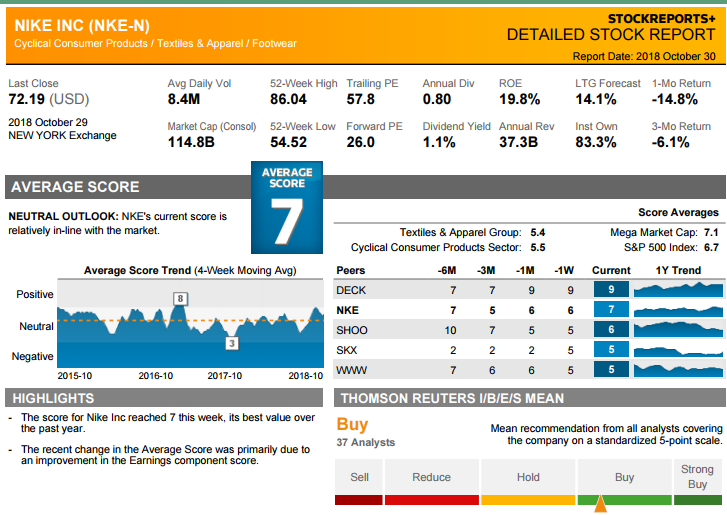This screenshot has width=727, height=515.
Task: Click S&P 500 Index score 6.7
Action: (x=711, y=248)
